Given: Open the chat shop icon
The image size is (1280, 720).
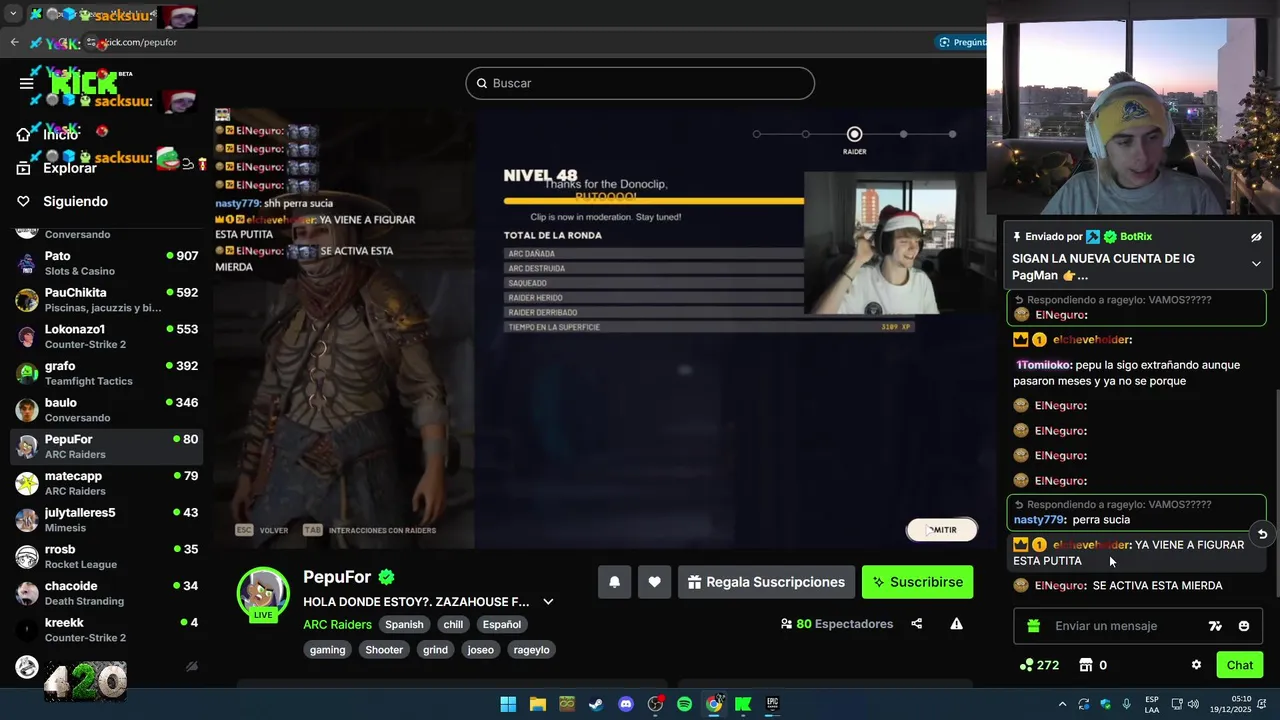Looking at the screenshot, I should [1086, 665].
